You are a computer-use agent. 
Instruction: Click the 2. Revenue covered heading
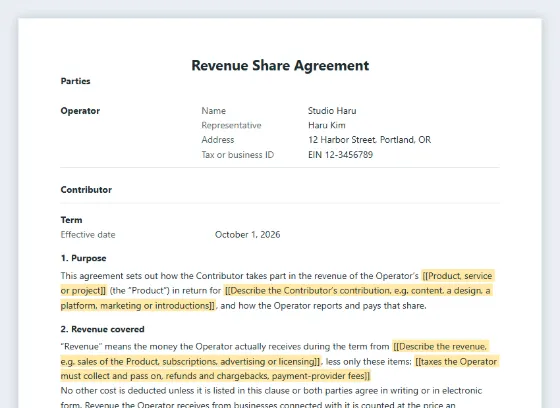[x=102, y=329]
